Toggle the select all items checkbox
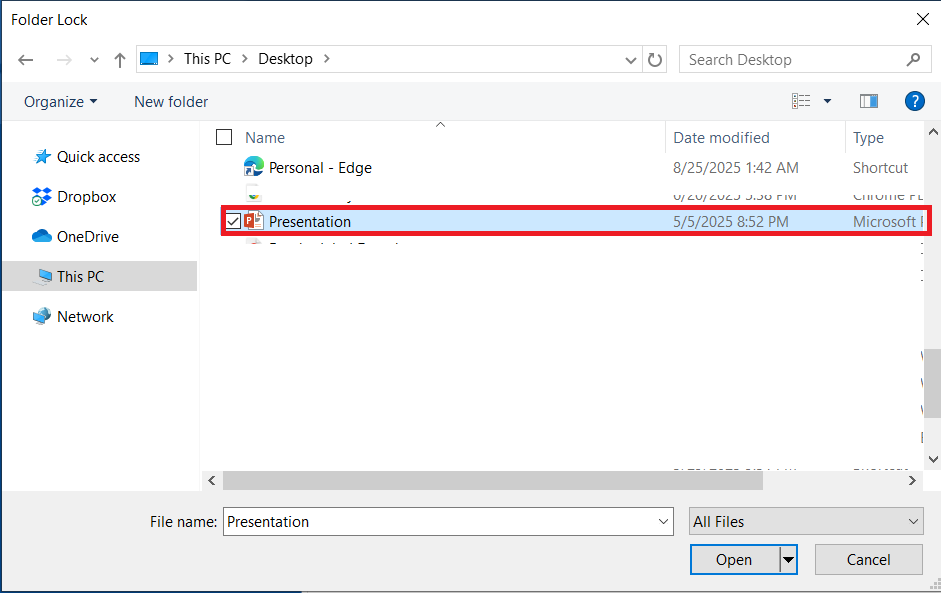 [x=224, y=138]
